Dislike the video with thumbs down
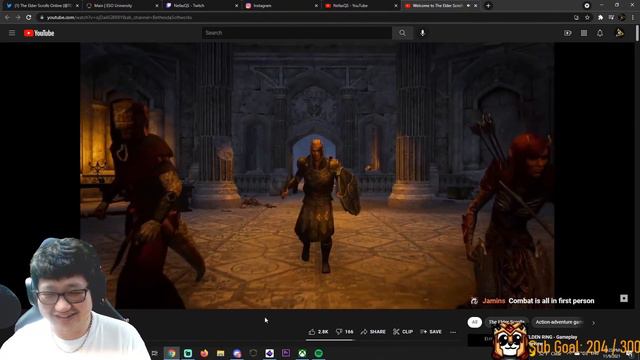 [344, 332]
